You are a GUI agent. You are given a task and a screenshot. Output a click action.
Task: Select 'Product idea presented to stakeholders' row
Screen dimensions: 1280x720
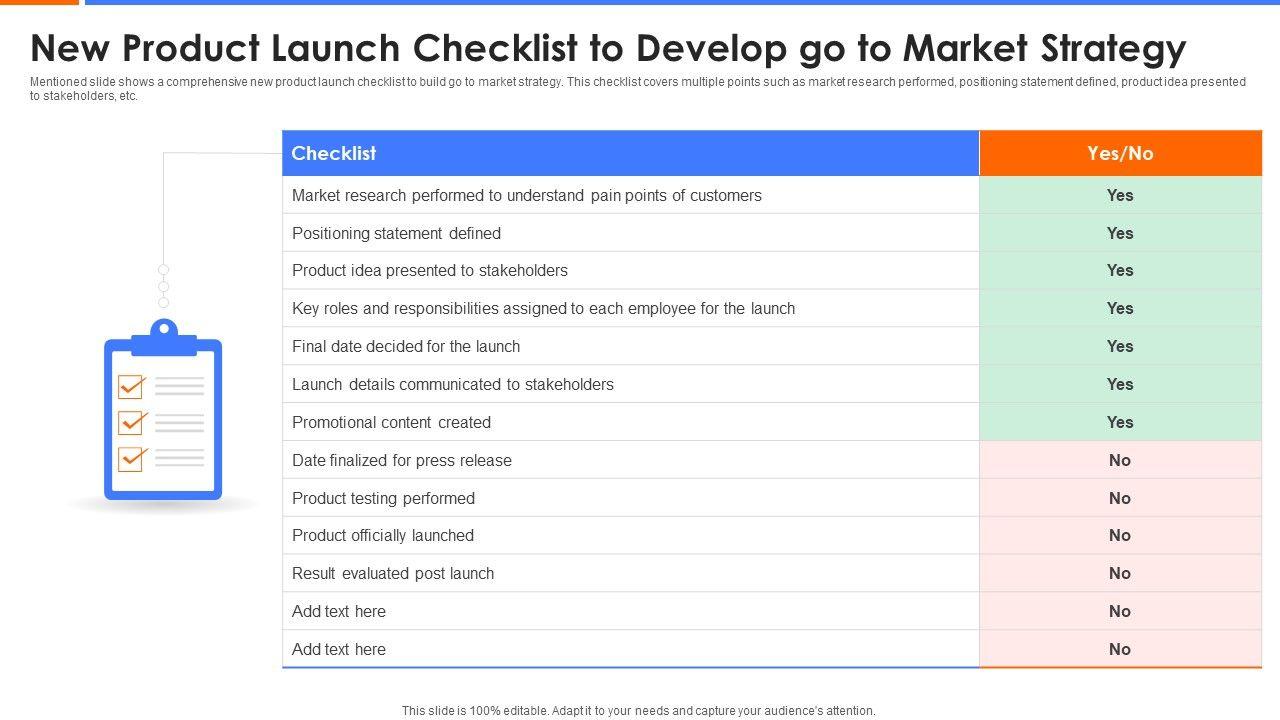point(430,271)
